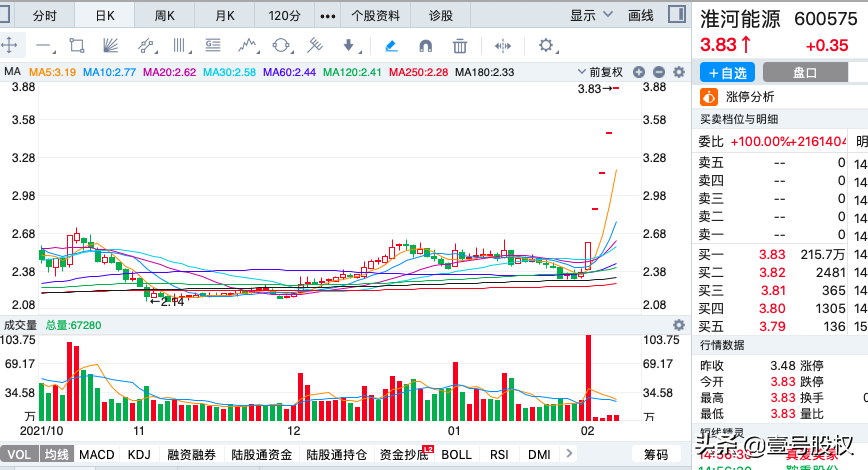Open drawing toolbar settings gear
This screenshot has height=470, width=868.
546,45
